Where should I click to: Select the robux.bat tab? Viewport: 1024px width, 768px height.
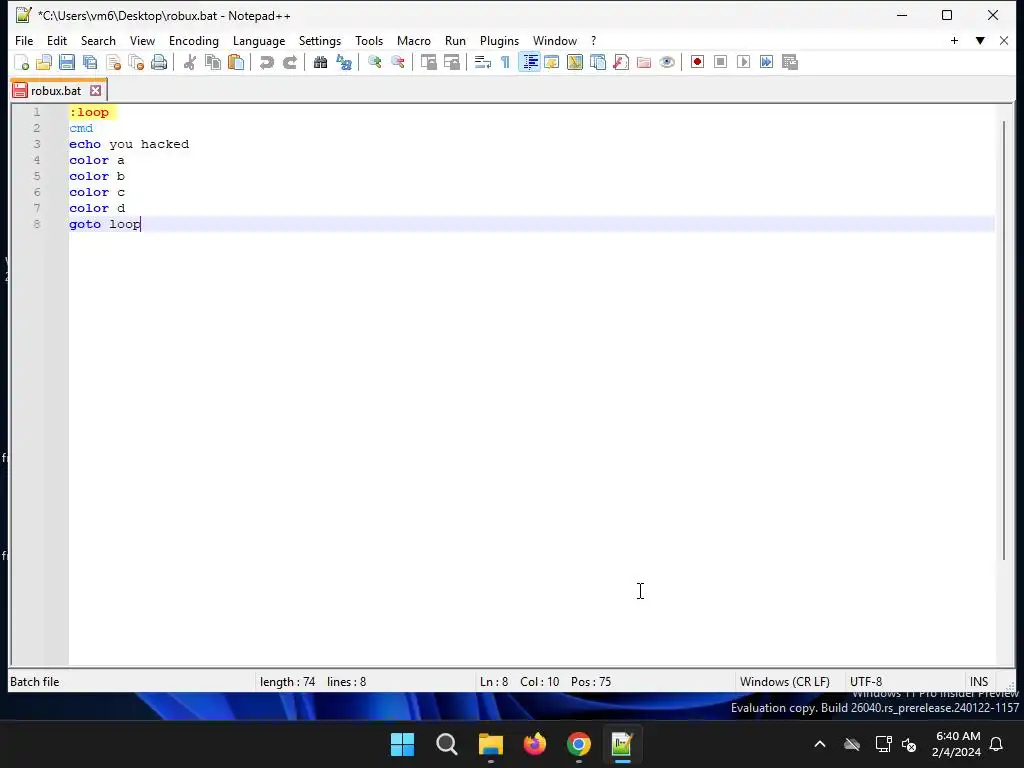tap(56, 91)
